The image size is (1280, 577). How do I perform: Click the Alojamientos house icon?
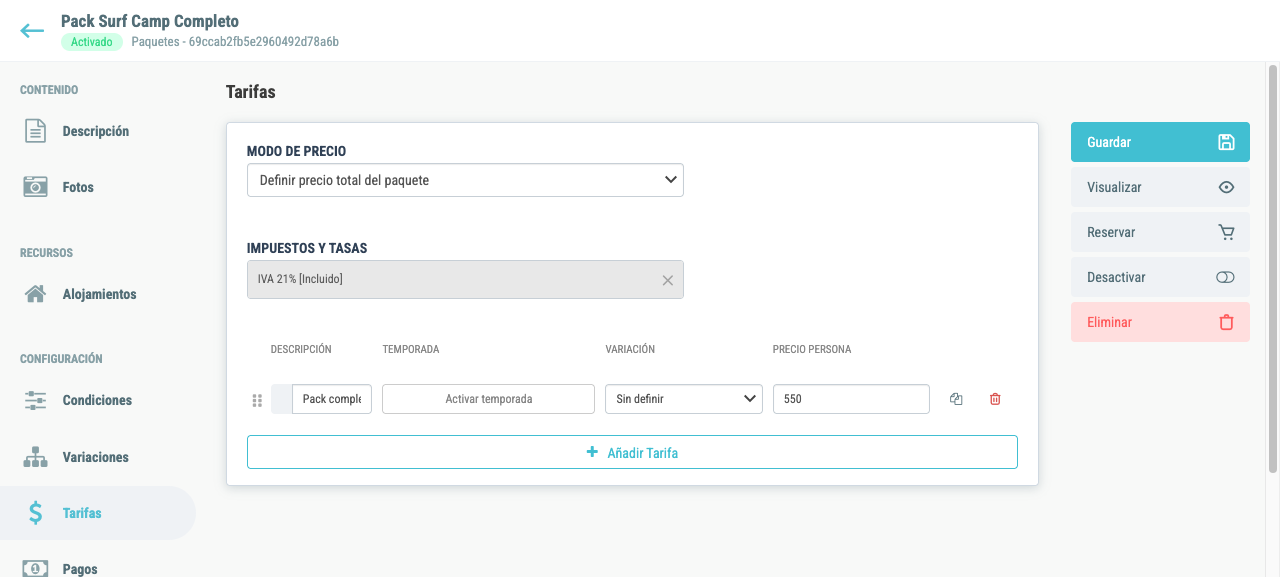[x=35, y=294]
